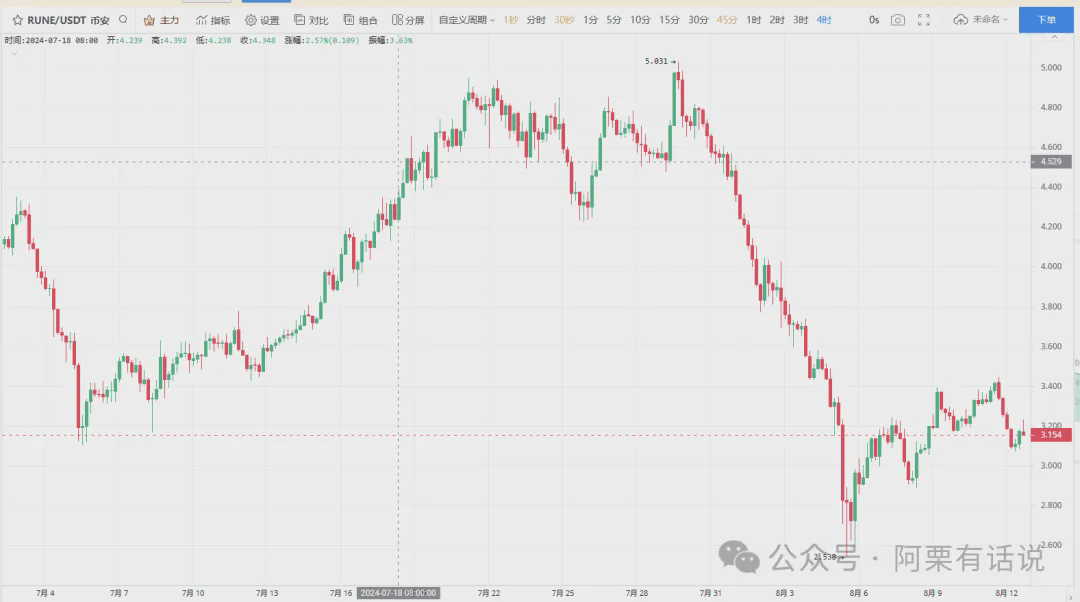Screen dimensions: 1080x602
Task: Click the 4.529 crosshair price label
Action: pyautogui.click(x=1050, y=161)
